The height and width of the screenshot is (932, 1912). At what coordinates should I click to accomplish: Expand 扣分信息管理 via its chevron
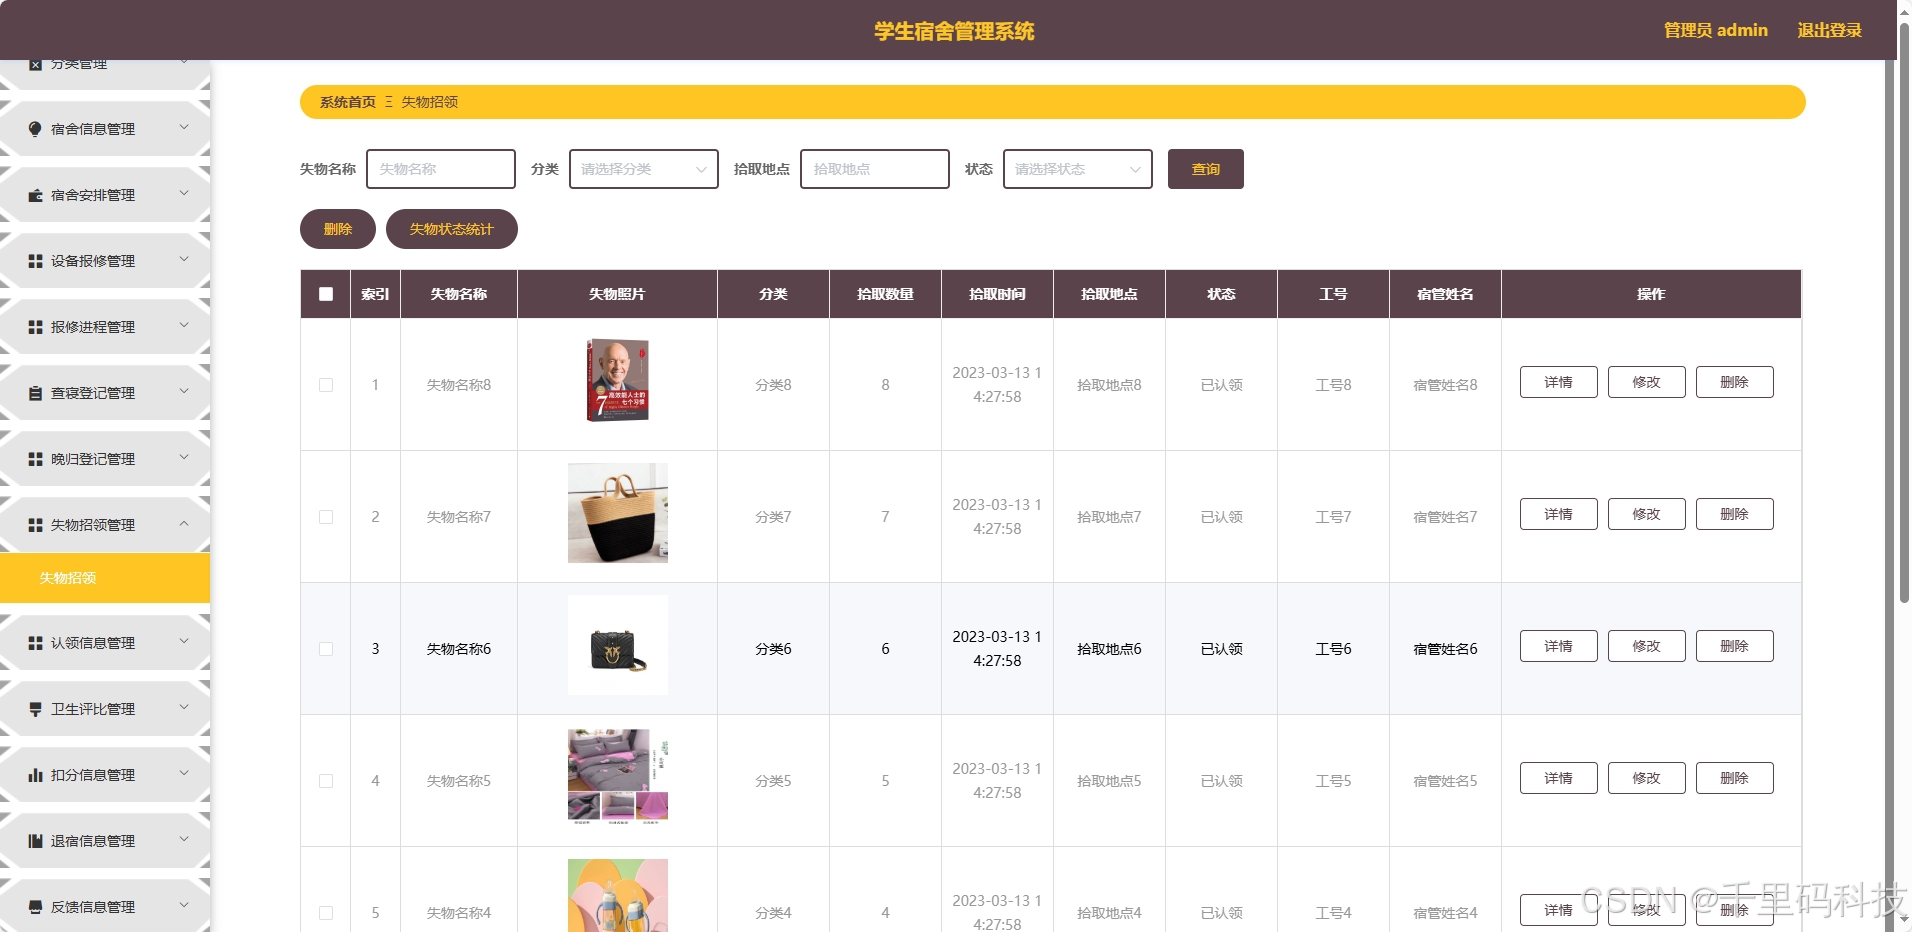coord(184,773)
